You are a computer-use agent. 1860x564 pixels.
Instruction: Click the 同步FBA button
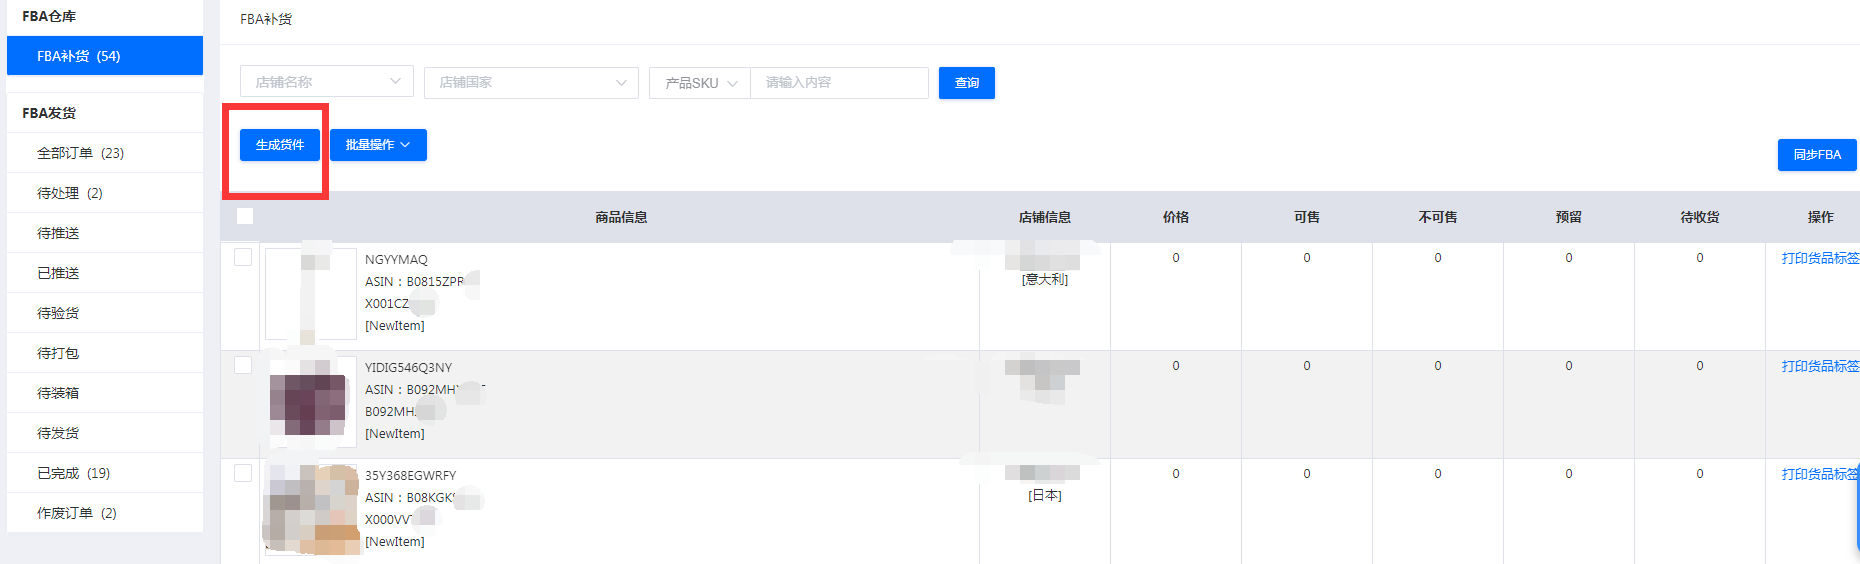pos(1816,155)
